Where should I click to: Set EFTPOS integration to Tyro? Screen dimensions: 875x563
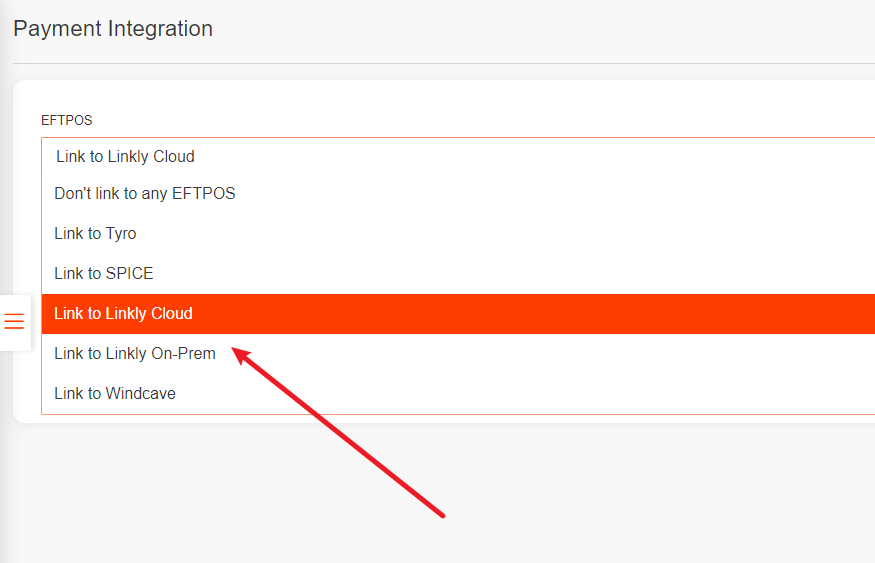[x=95, y=233]
